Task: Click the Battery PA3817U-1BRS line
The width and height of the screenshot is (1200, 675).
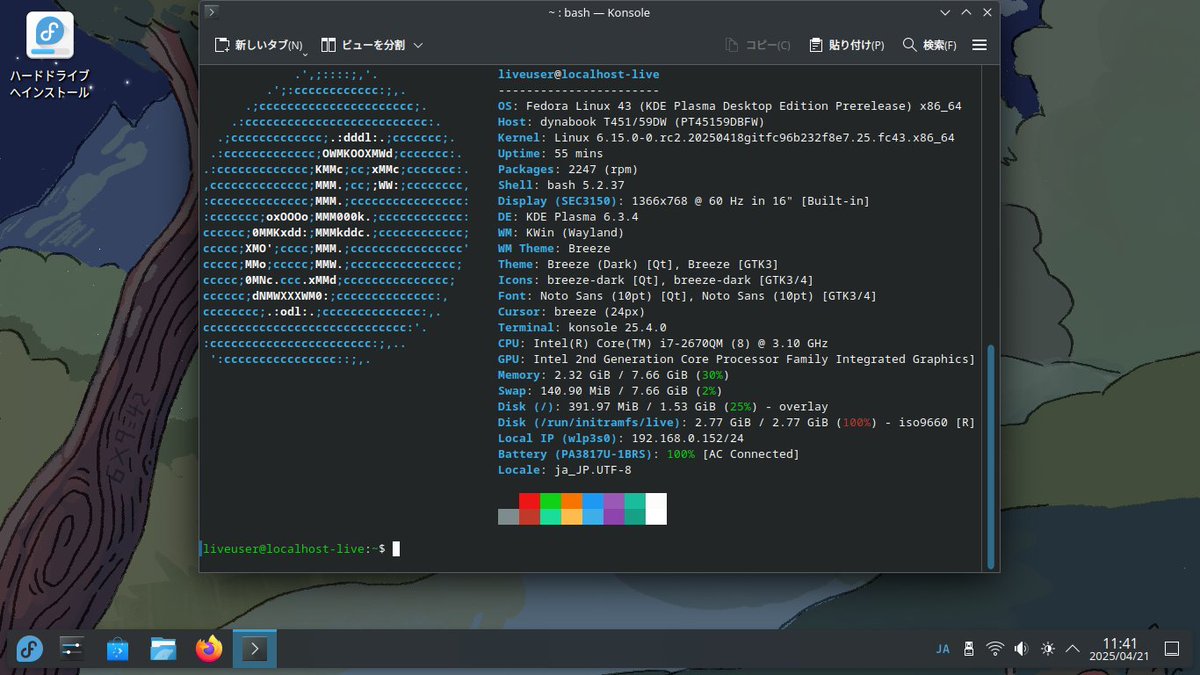Action: (649, 454)
